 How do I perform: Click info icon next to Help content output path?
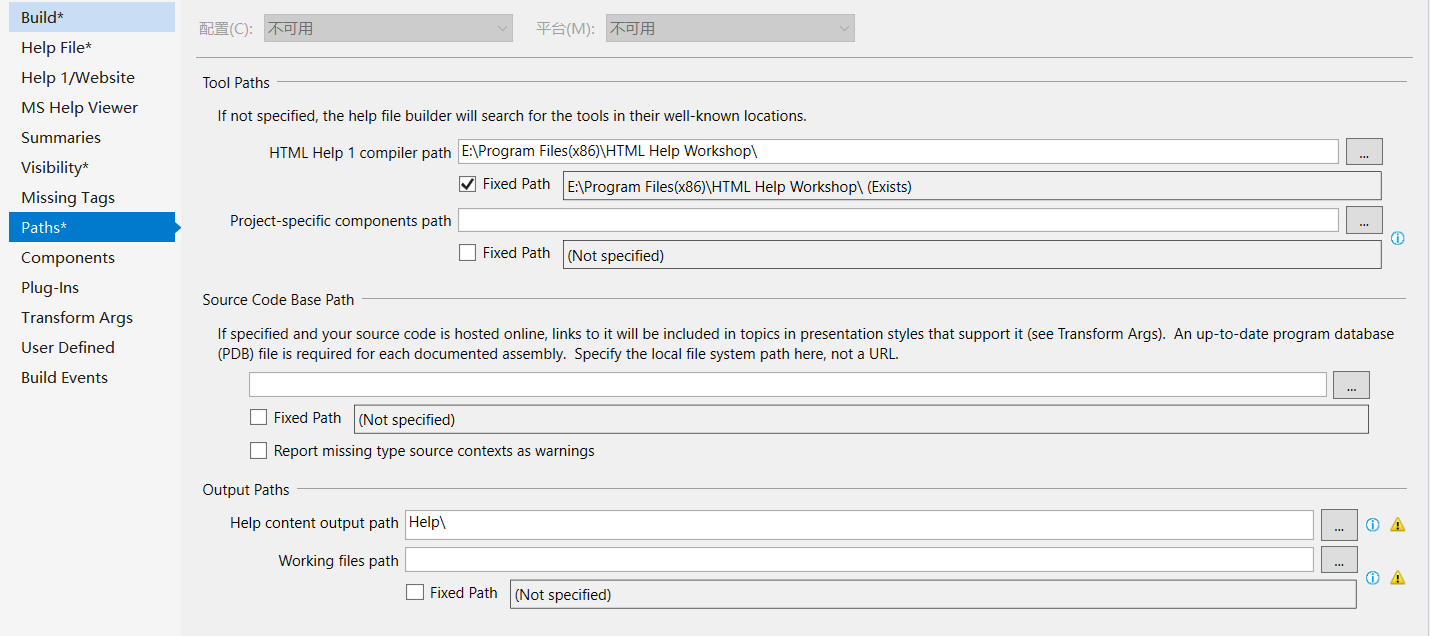[1373, 524]
